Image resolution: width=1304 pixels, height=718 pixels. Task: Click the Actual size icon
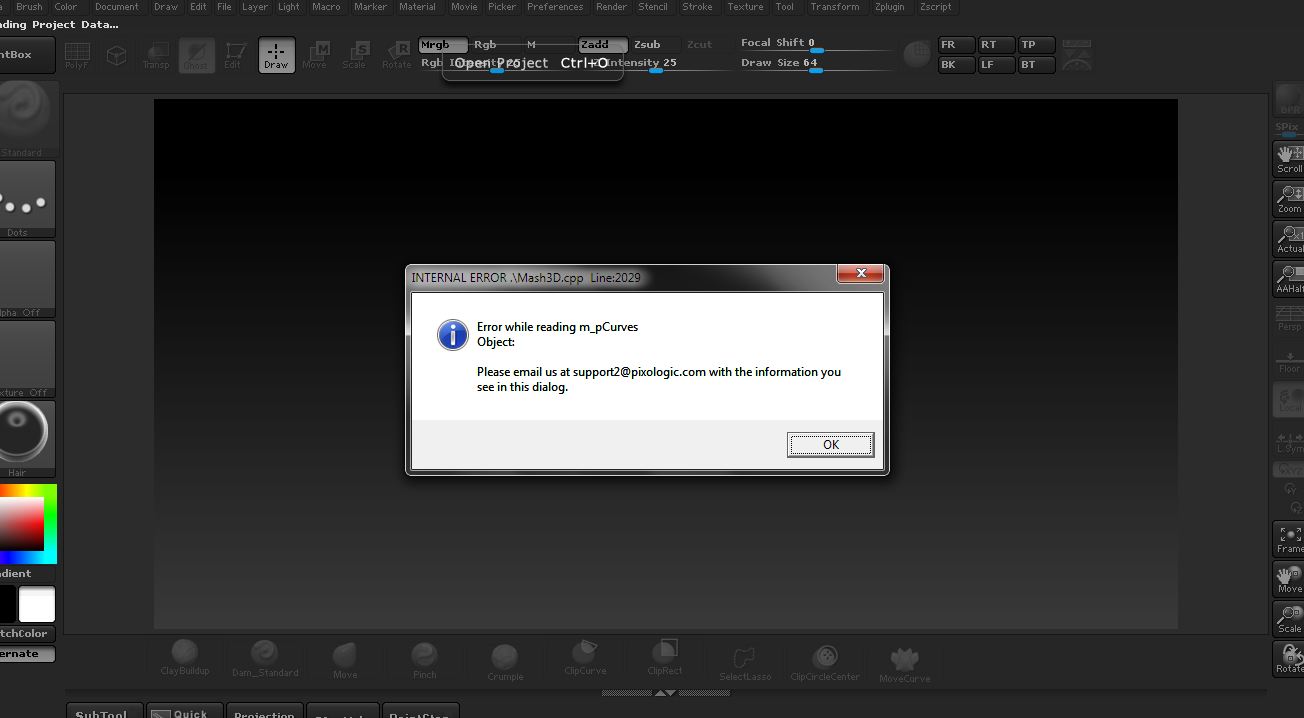pyautogui.click(x=1289, y=239)
